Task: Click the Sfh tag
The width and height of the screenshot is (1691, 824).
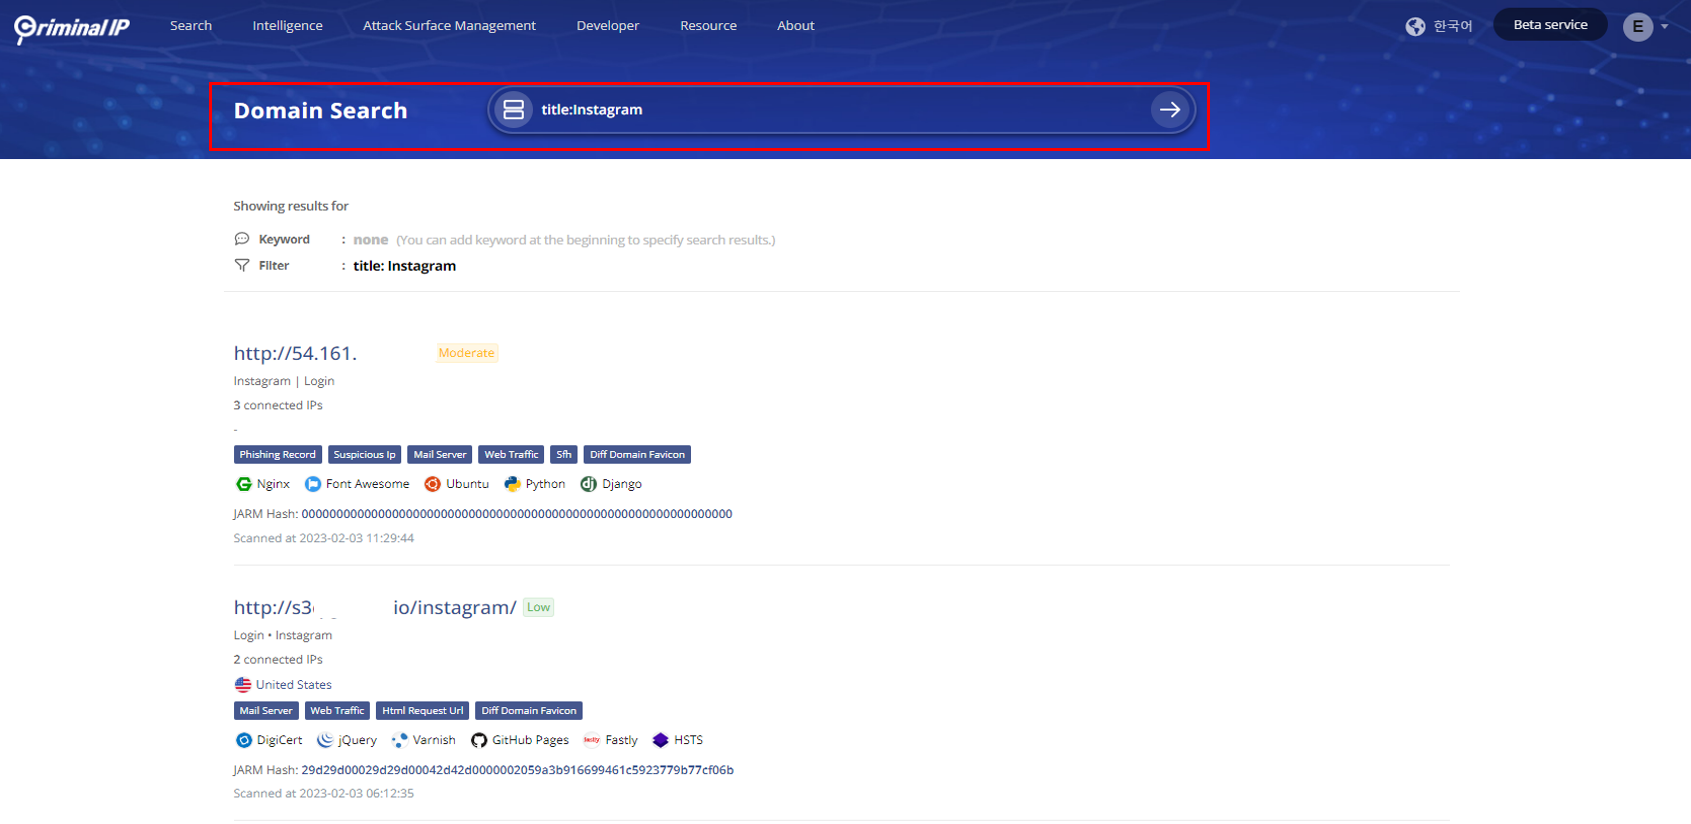Action: tap(564, 455)
